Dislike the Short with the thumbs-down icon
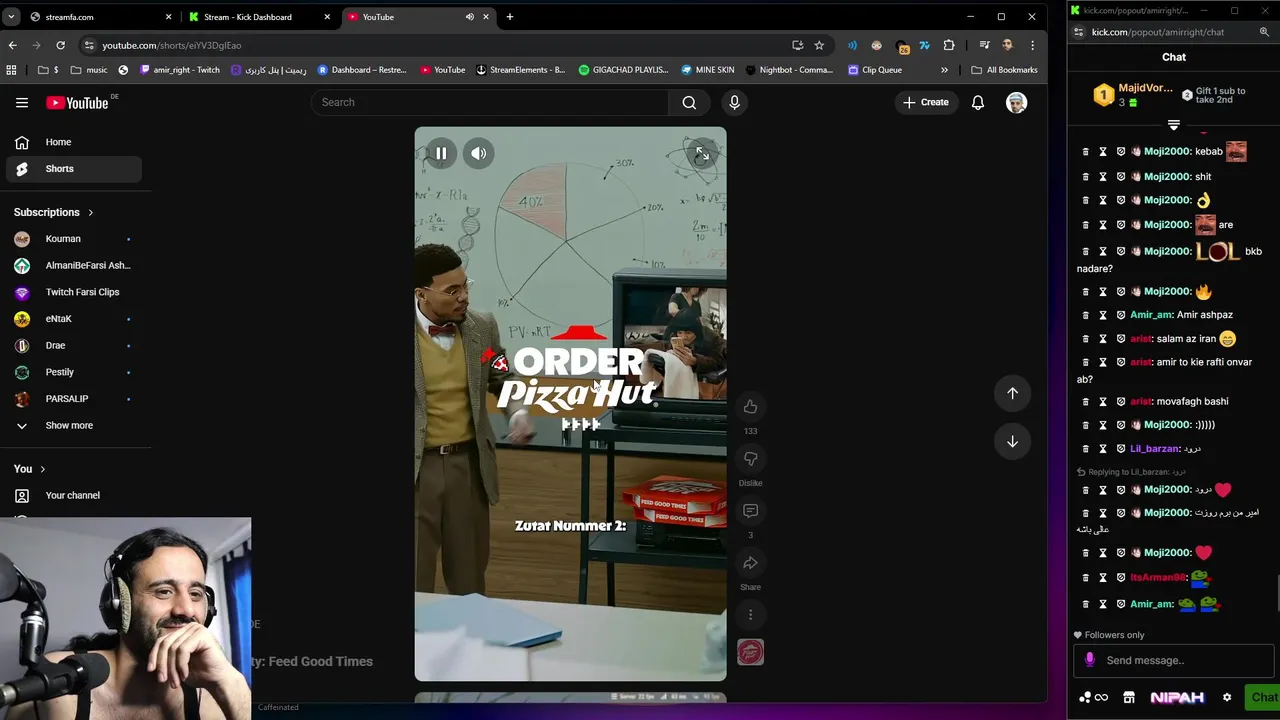Screen dimensions: 1280x720 pyautogui.click(x=750, y=458)
